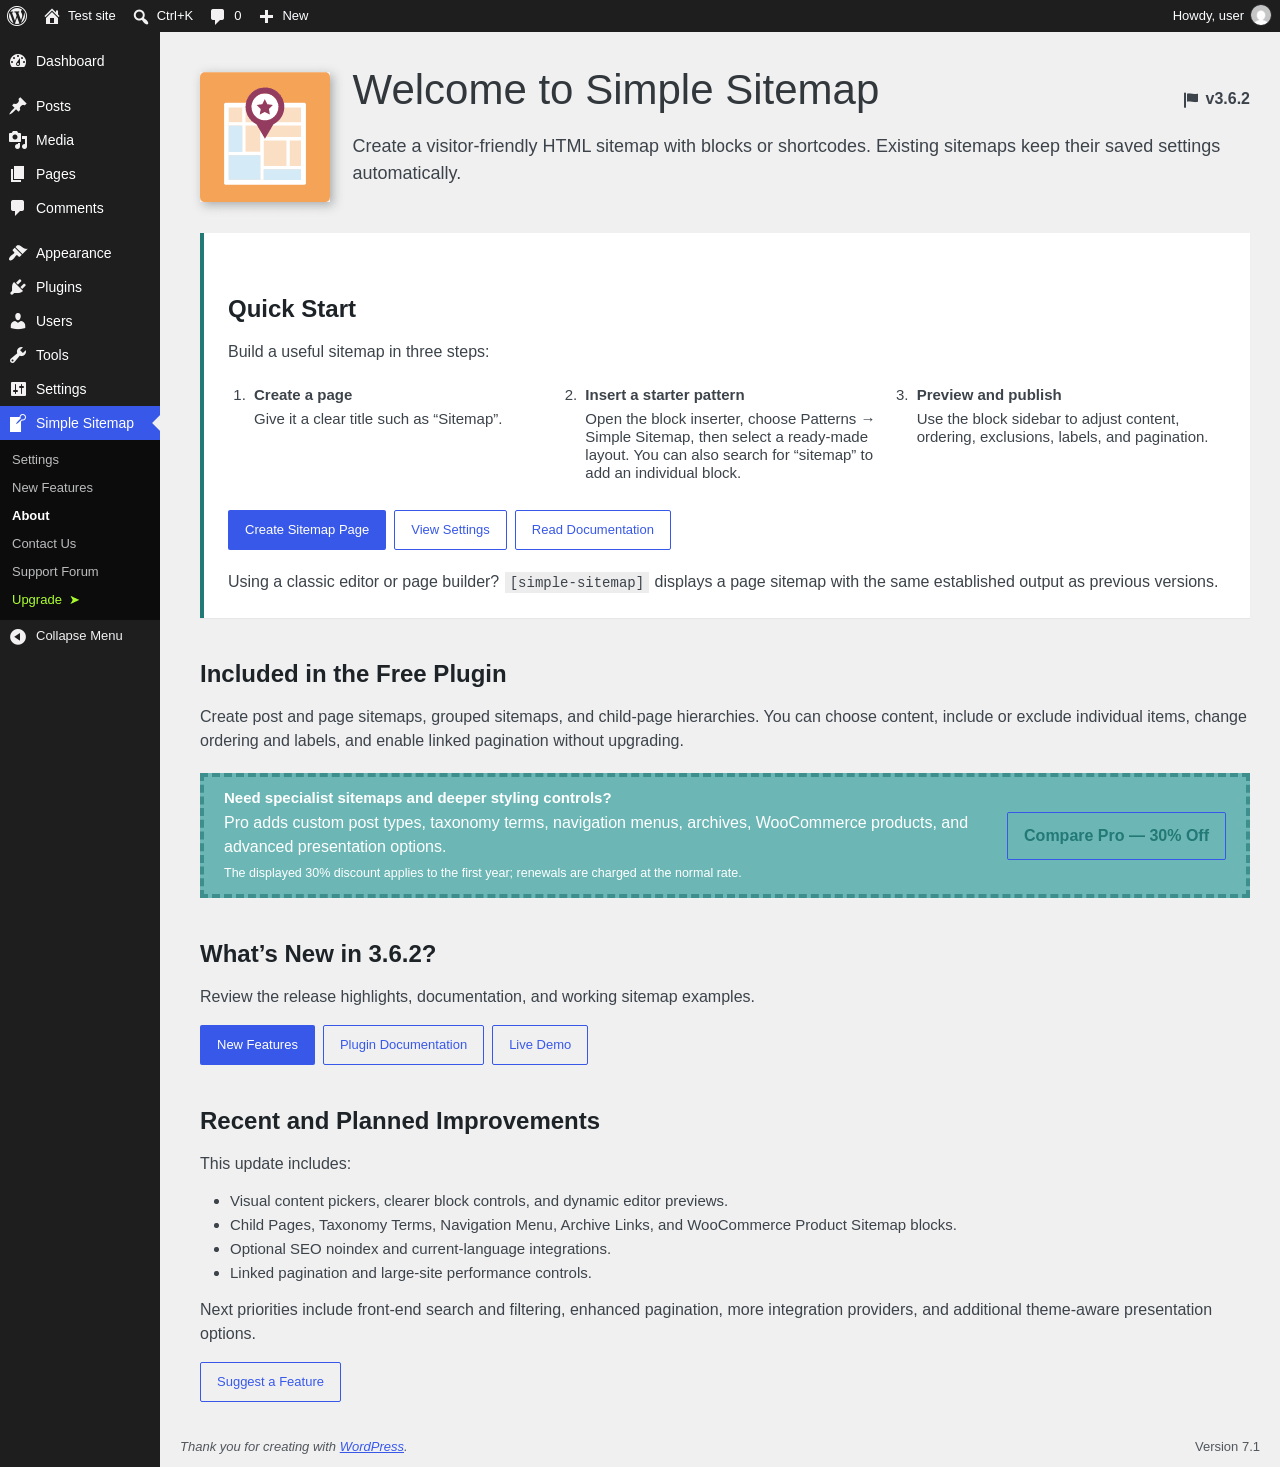This screenshot has width=1280, height=1467.
Task: Click the Pages icon in sidebar
Action: pyautogui.click(x=18, y=174)
